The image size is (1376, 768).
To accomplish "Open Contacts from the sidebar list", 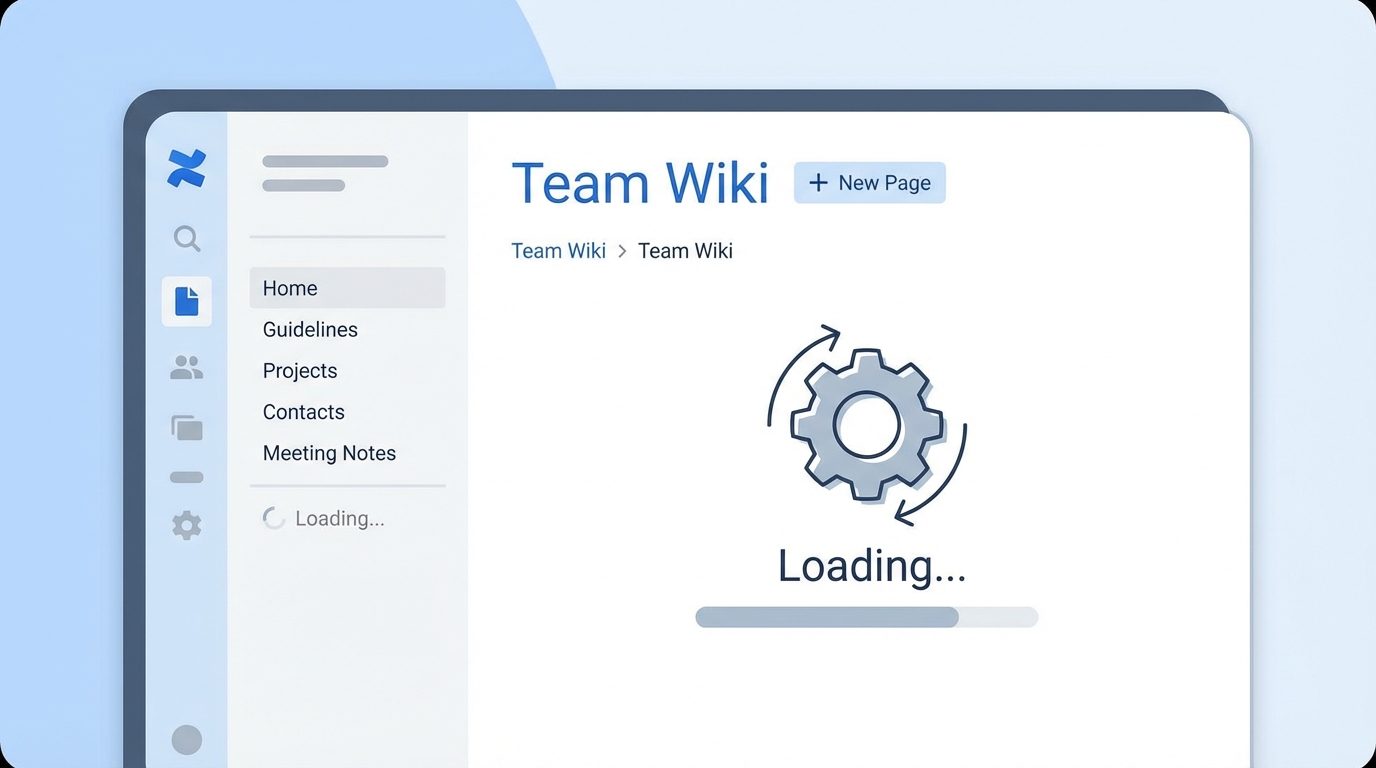I will point(303,412).
